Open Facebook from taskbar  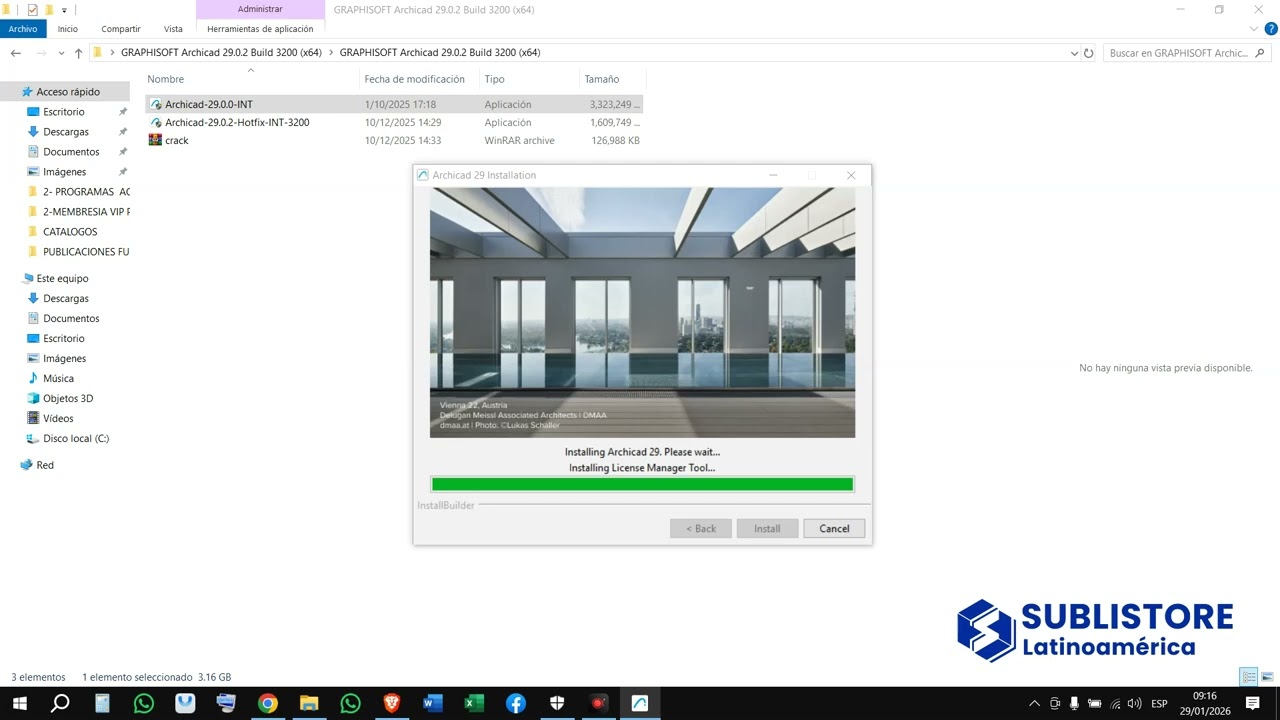(x=516, y=703)
